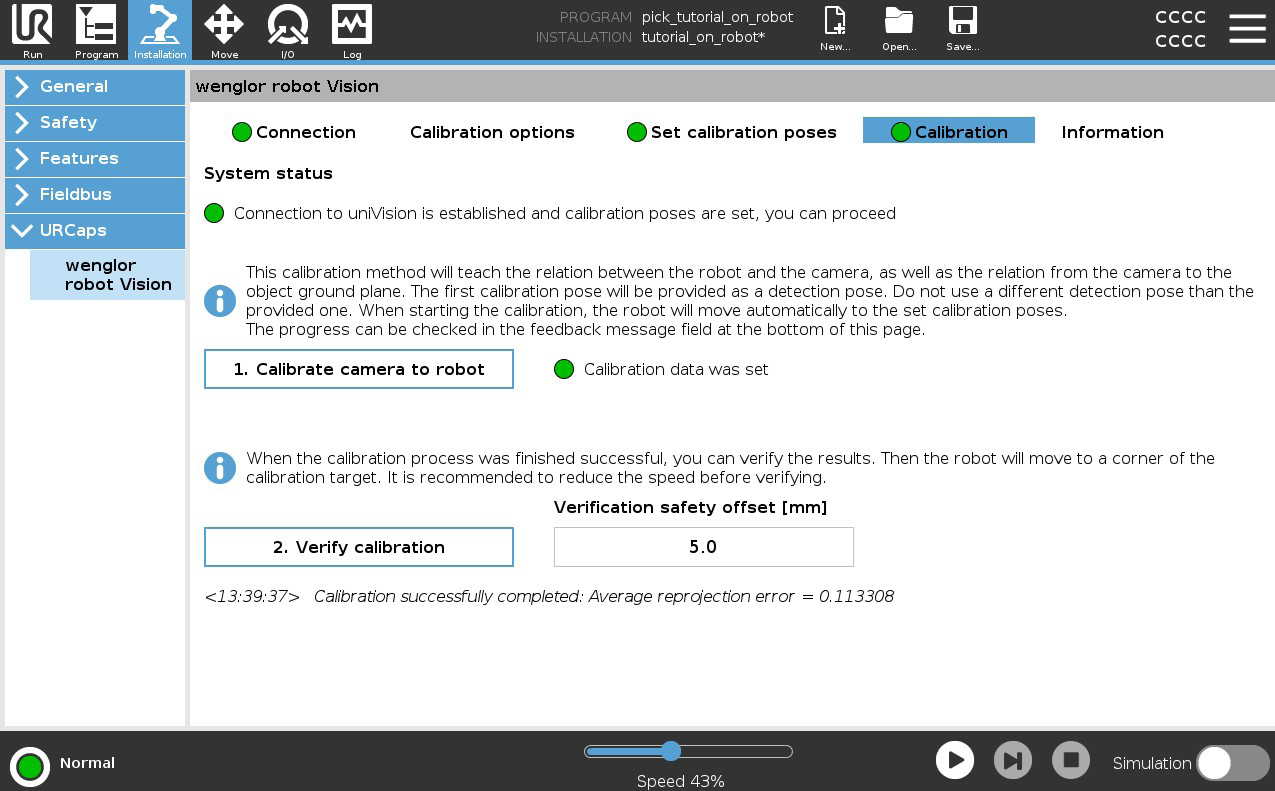Click the pick_tutorial_on_robot program name

pos(717,17)
